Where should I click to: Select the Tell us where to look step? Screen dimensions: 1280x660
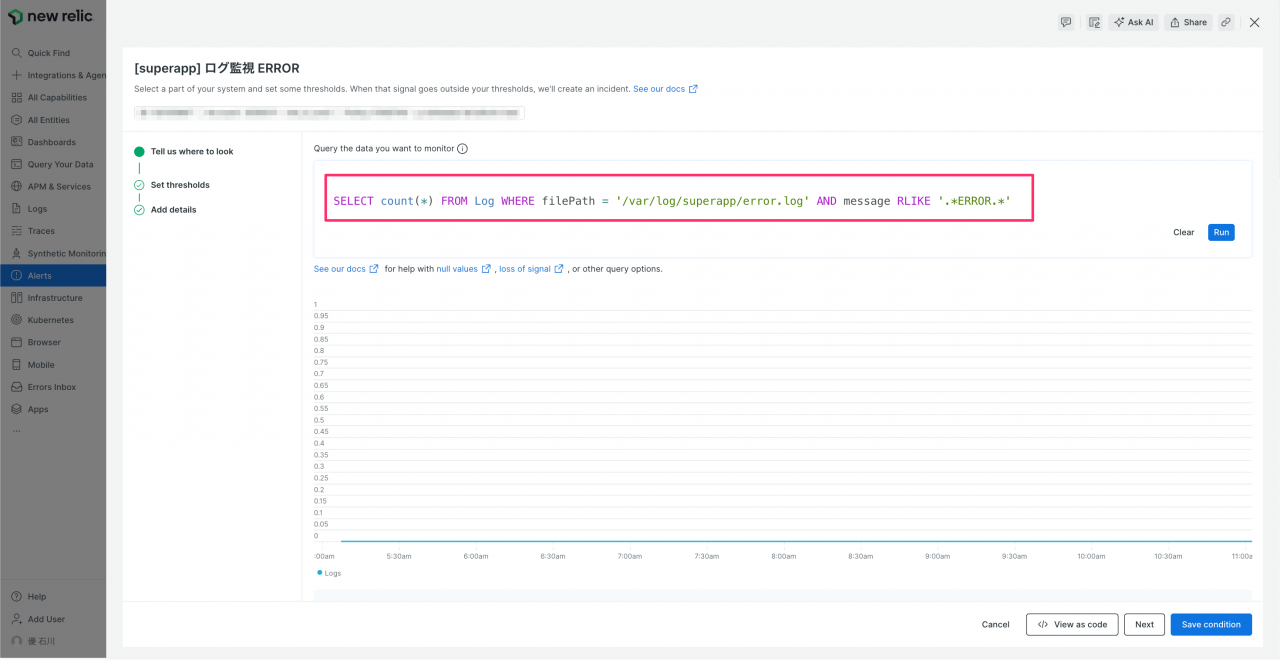(x=192, y=152)
